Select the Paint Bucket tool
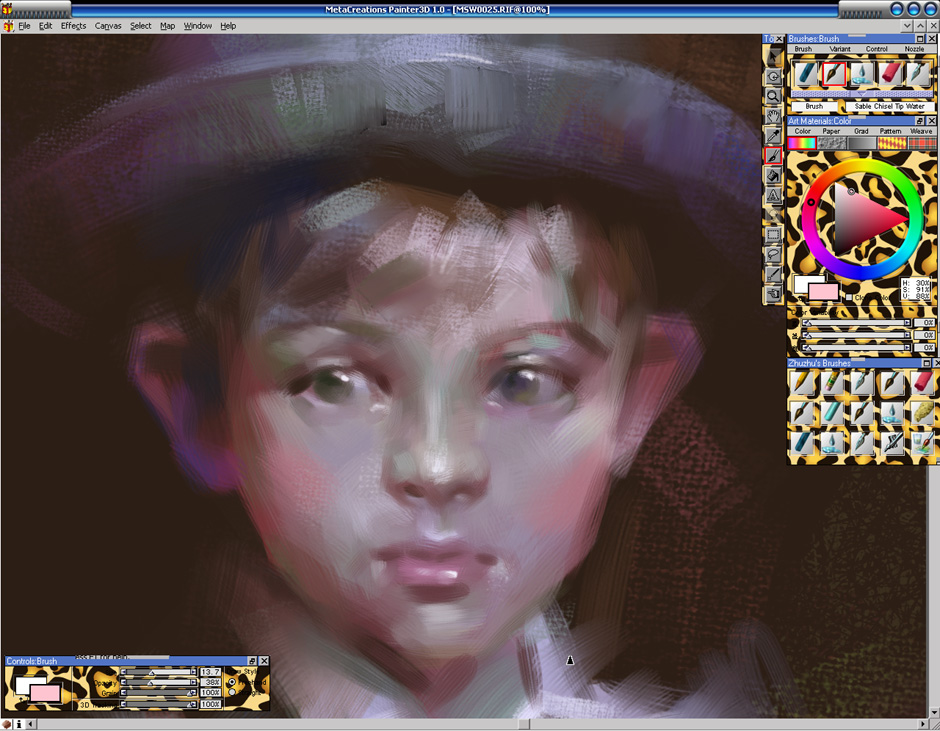940x731 pixels. click(x=773, y=175)
